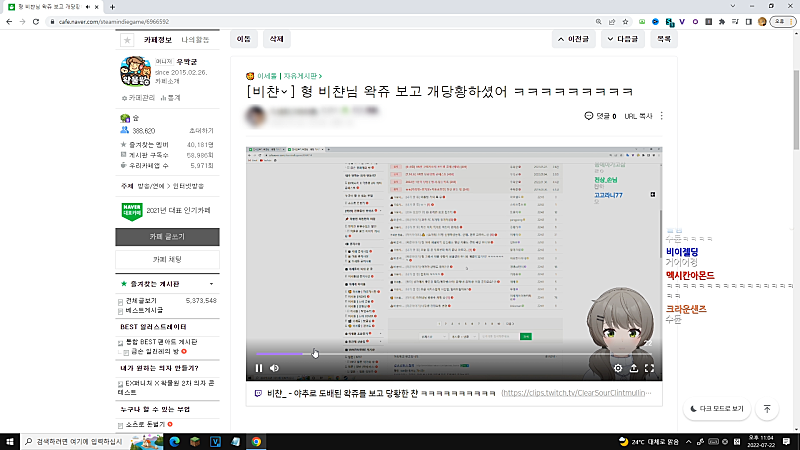The height and width of the screenshot is (450, 800).
Task: Collapse the 즐겨찾는 게시판 section
Action: point(211,285)
